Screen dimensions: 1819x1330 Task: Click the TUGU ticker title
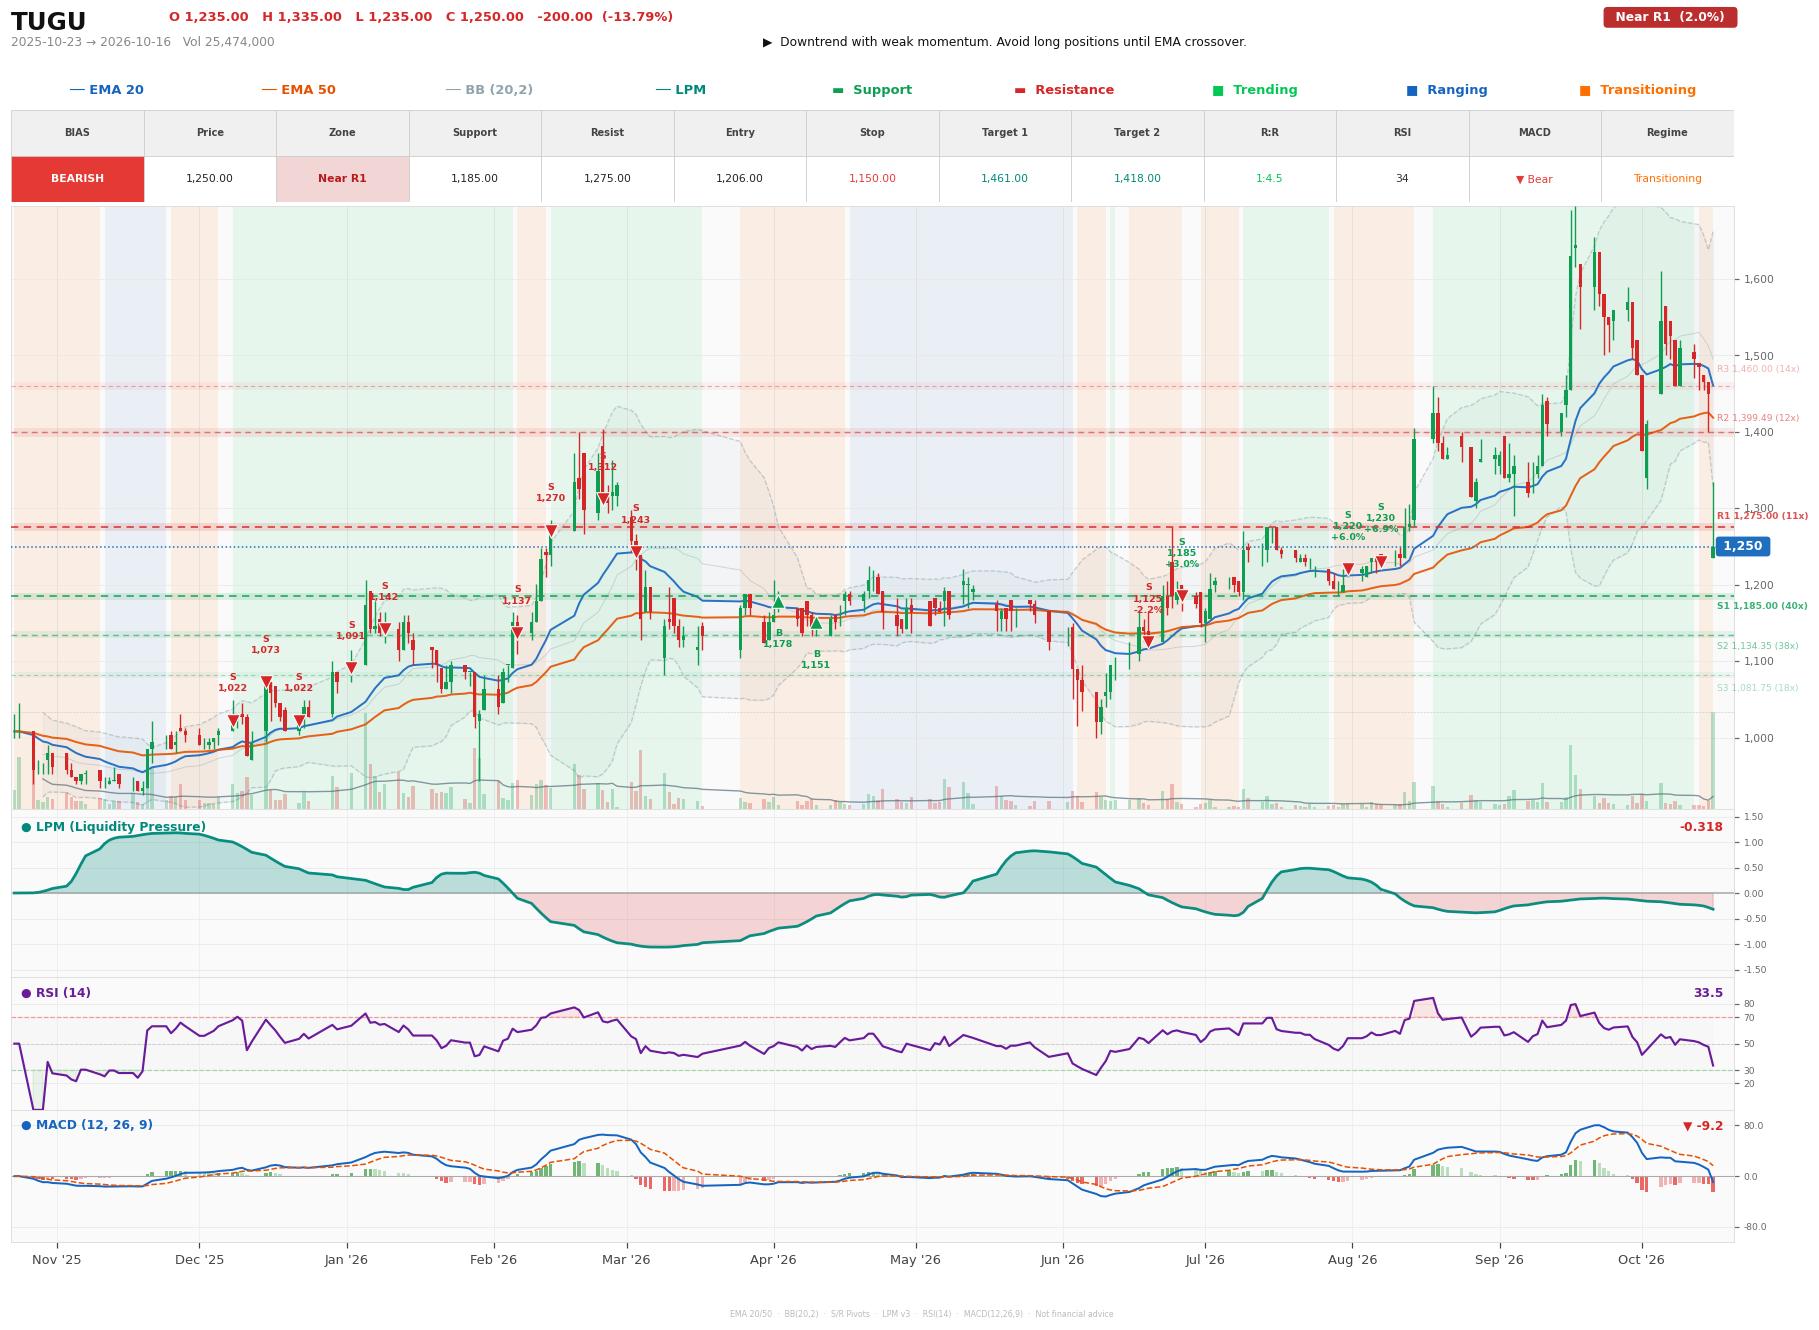click(48, 22)
